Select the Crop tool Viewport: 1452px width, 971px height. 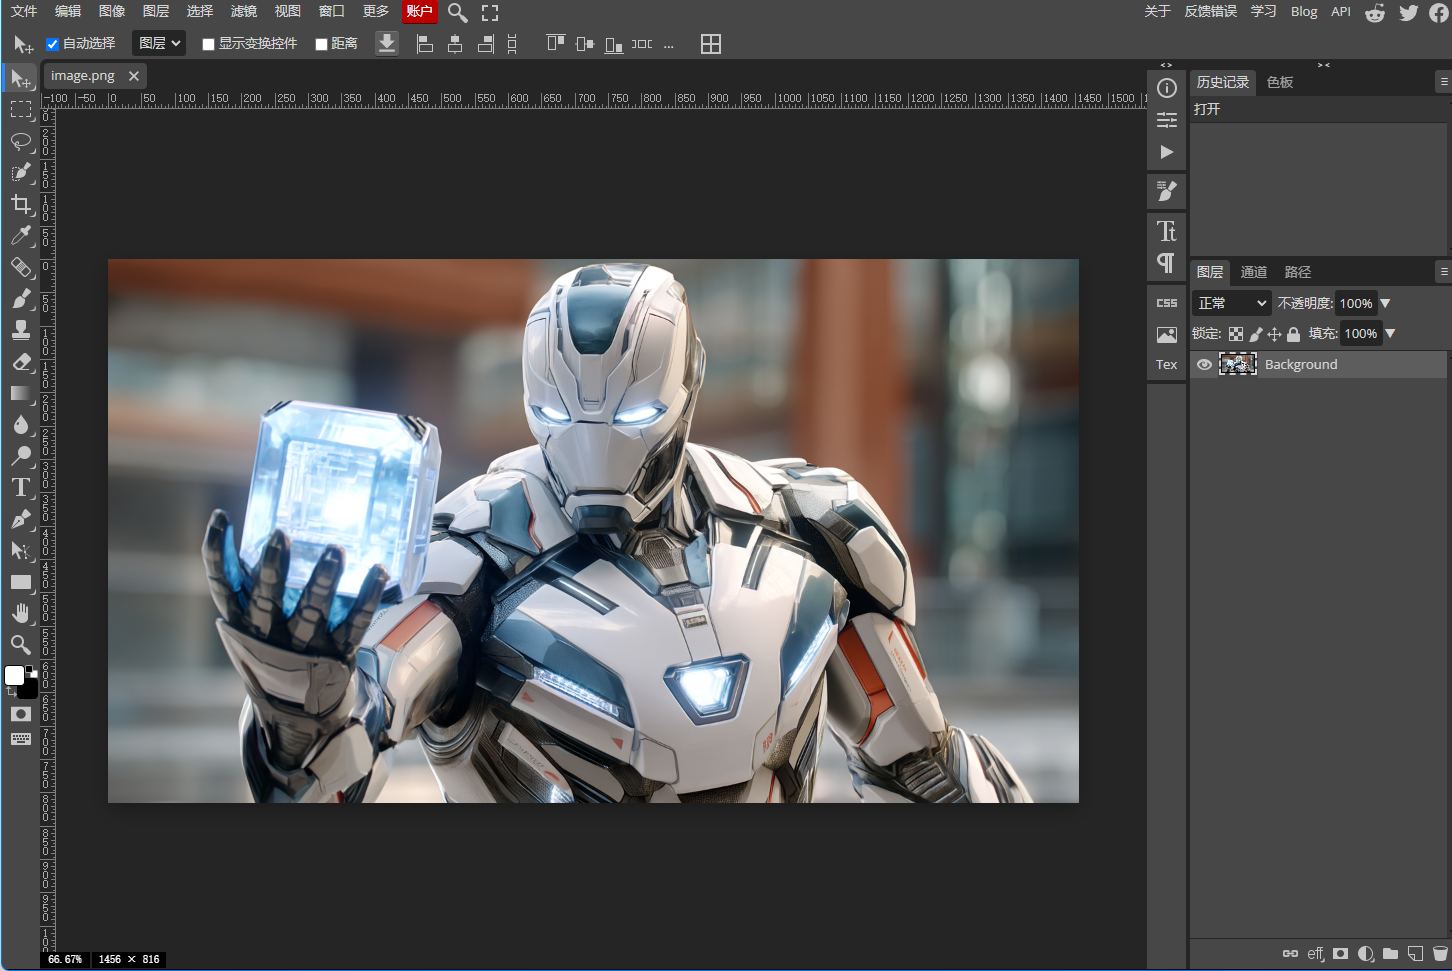click(x=20, y=204)
